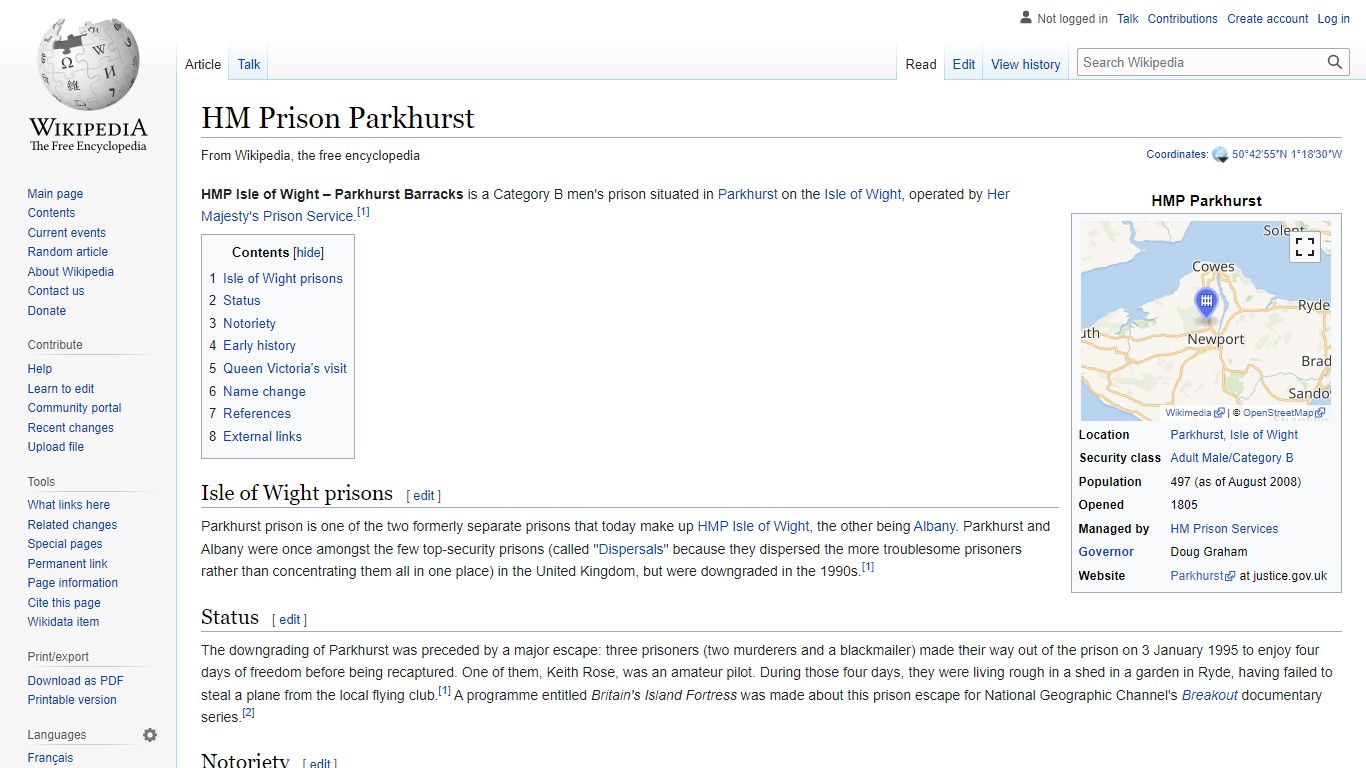Click the prison marker on map

(1207, 304)
